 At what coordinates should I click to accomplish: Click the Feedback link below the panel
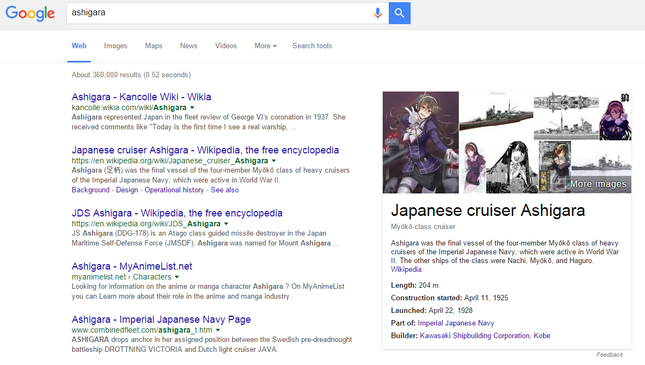(x=610, y=355)
